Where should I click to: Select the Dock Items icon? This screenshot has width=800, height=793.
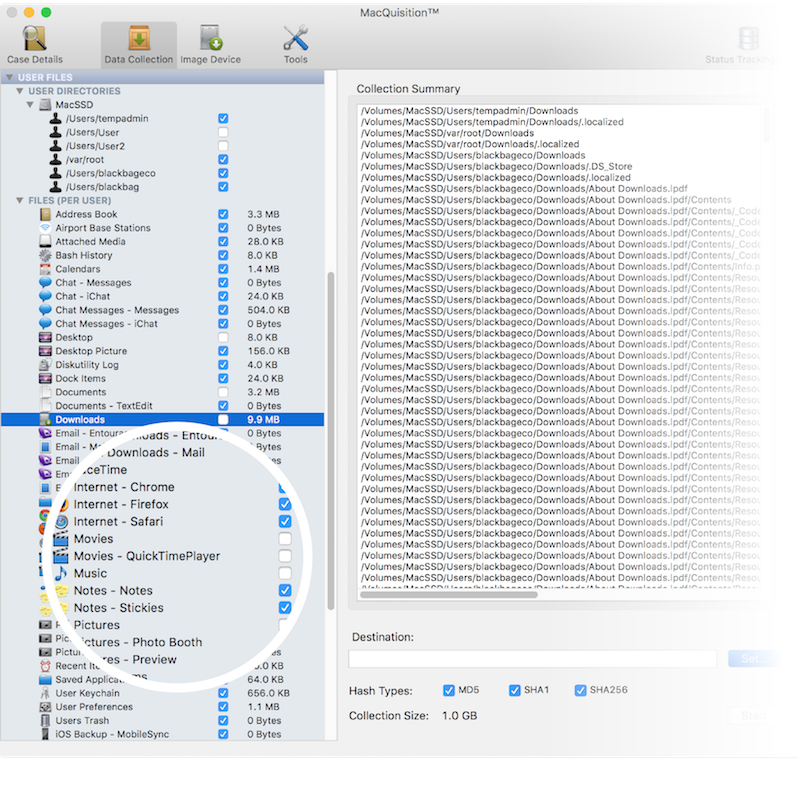[45, 379]
